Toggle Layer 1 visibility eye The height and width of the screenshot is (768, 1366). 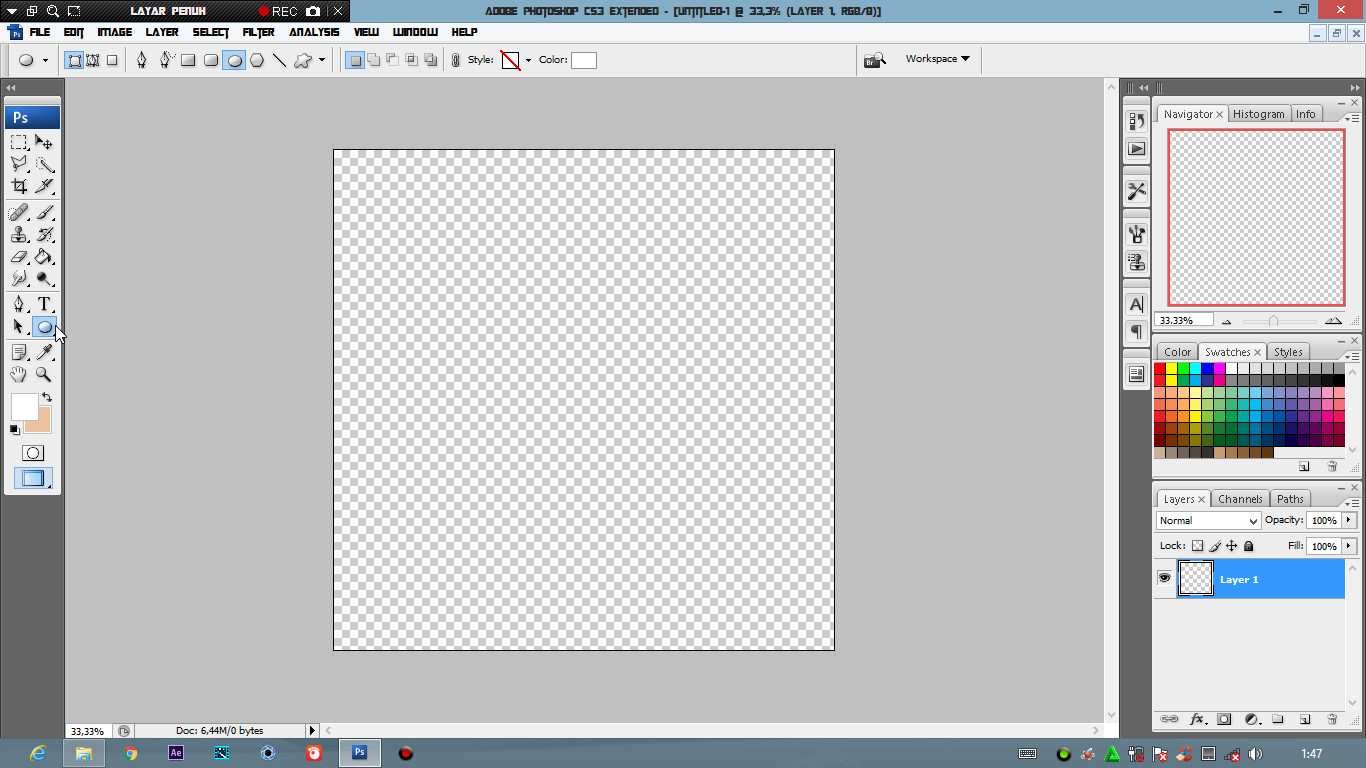(1164, 579)
